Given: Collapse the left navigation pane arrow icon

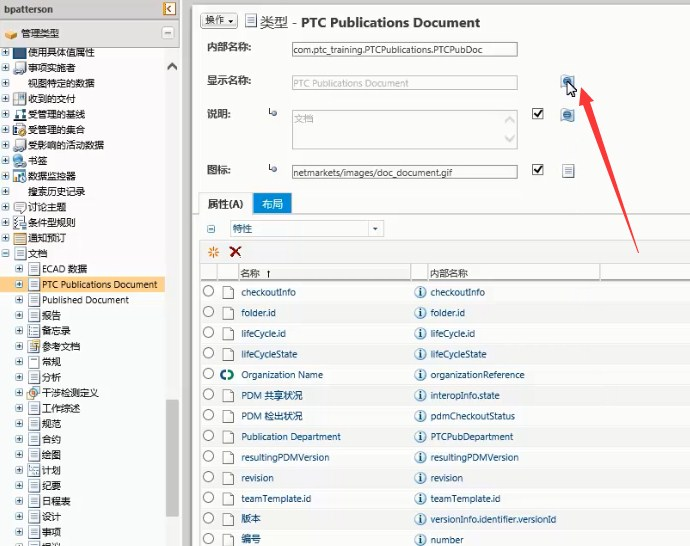Looking at the screenshot, I should pyautogui.click(x=169, y=8).
